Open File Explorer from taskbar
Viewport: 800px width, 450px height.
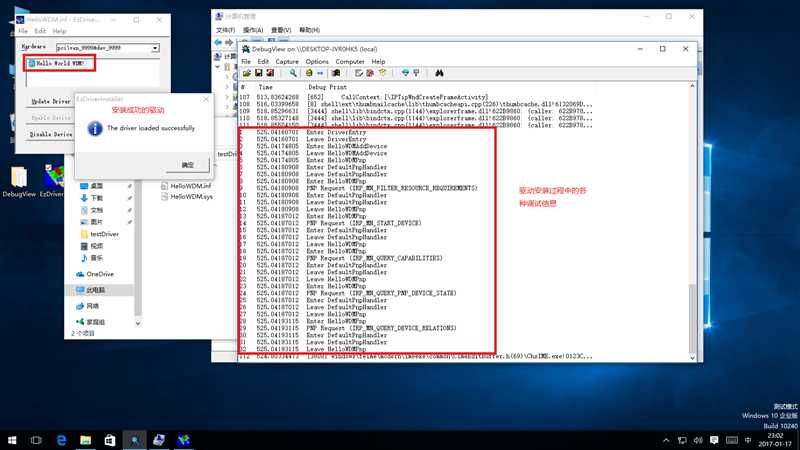[86, 440]
